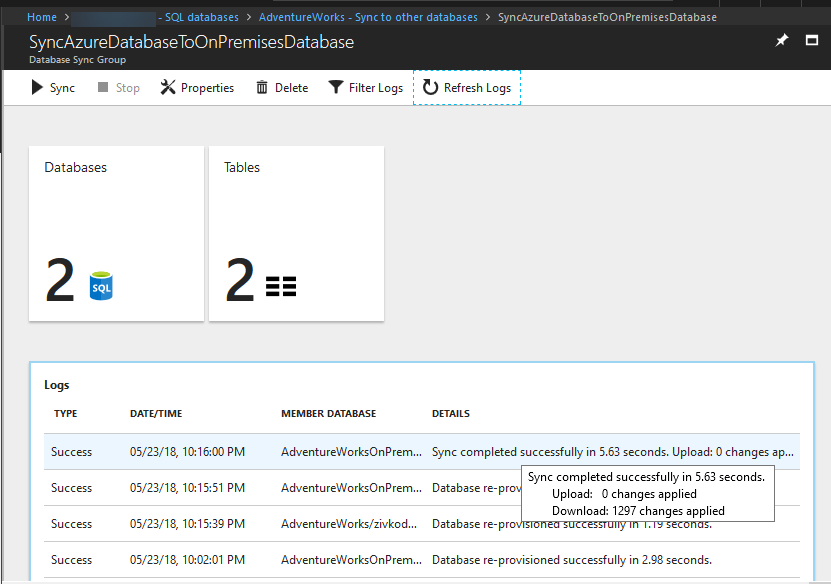Select log timestamp 05/23/18, 10:02:01 PM

tap(187, 560)
